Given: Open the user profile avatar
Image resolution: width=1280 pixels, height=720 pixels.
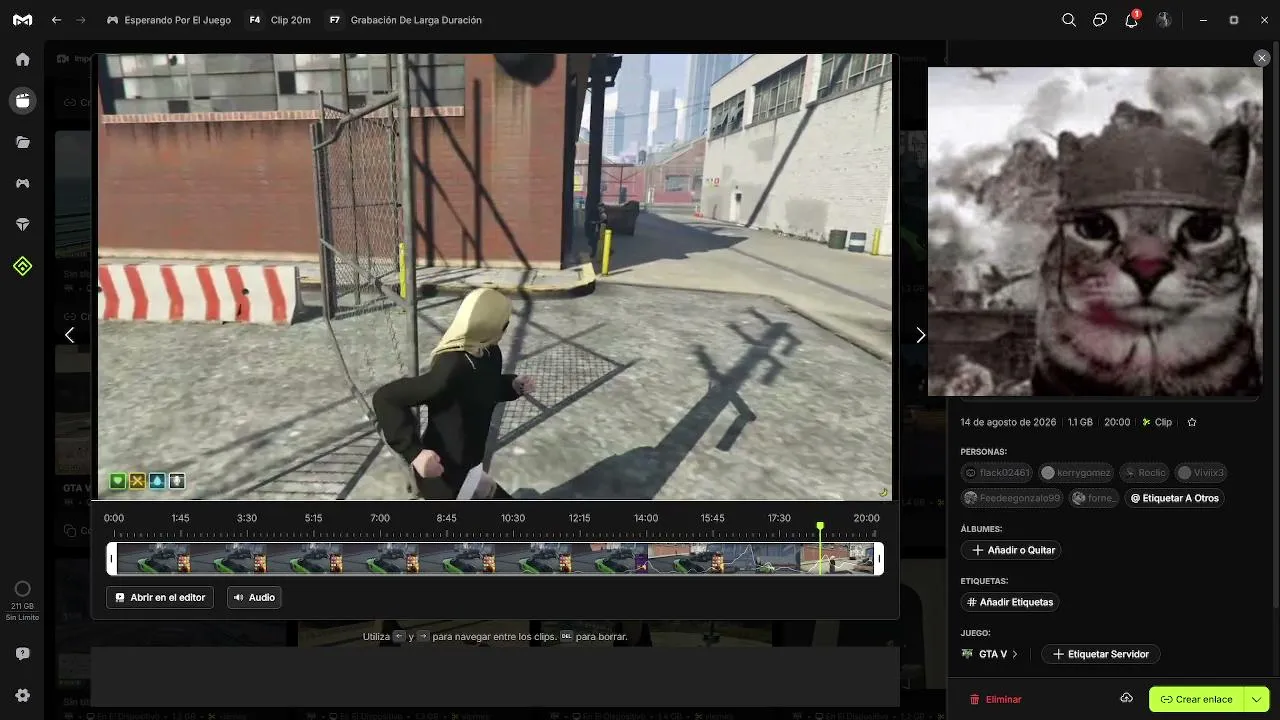Looking at the screenshot, I should click(1164, 20).
